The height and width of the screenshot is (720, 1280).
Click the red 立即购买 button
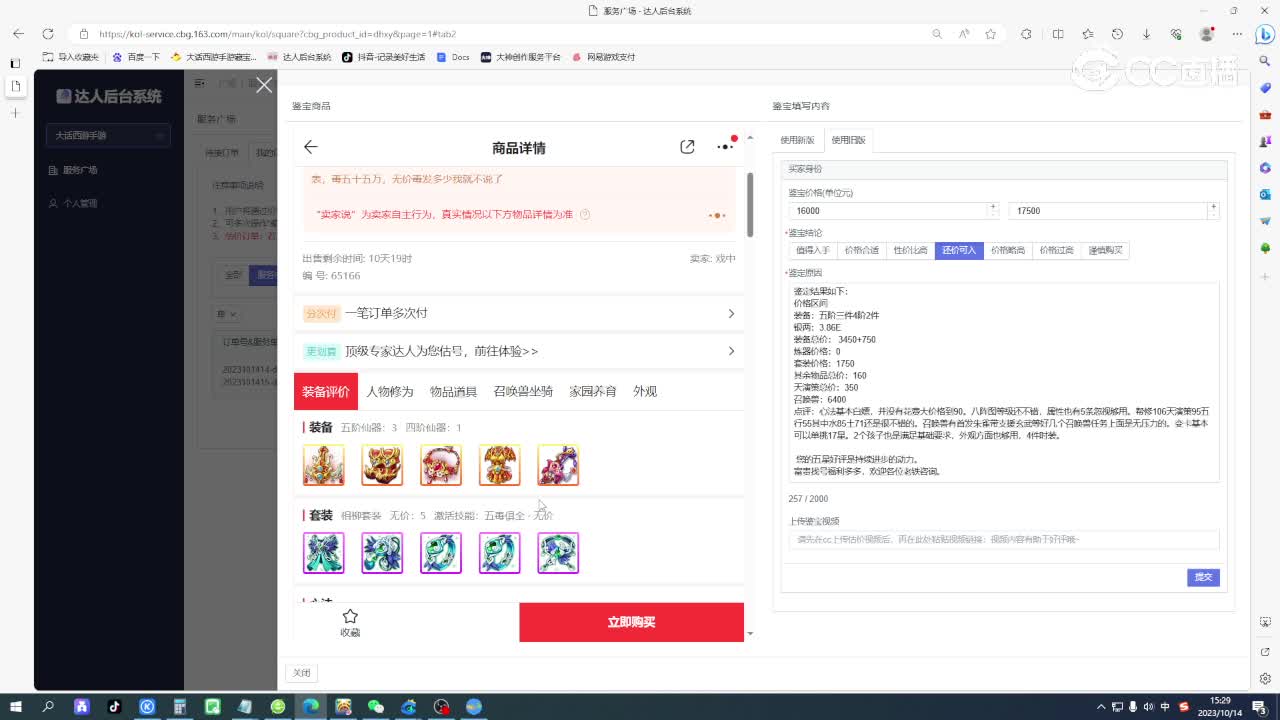(x=631, y=622)
